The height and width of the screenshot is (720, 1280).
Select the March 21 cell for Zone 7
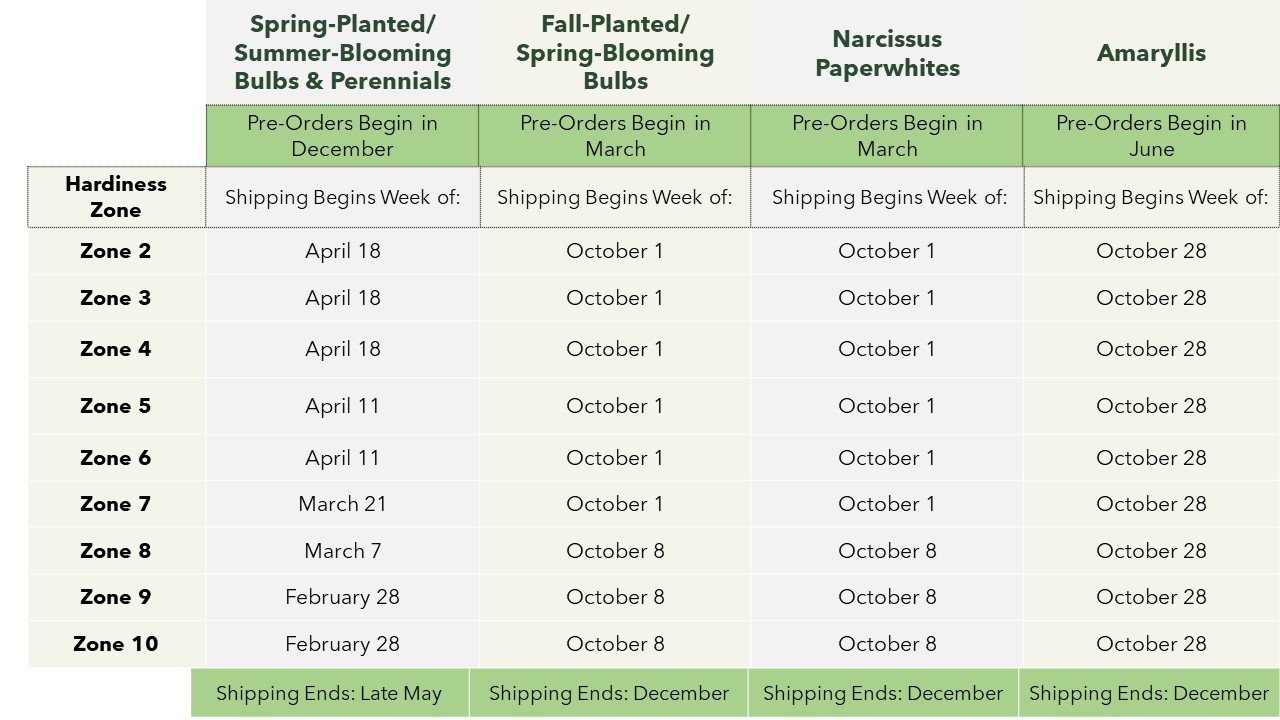(x=343, y=504)
